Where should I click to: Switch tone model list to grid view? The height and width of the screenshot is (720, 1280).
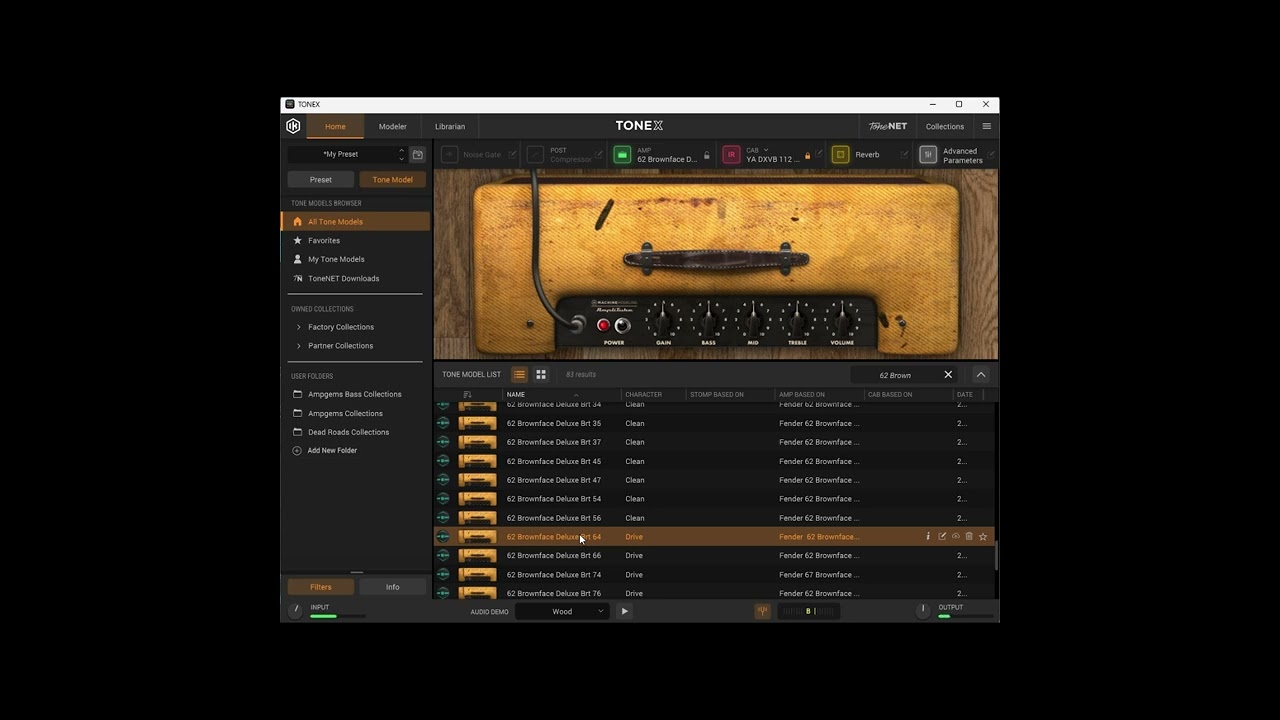[541, 374]
